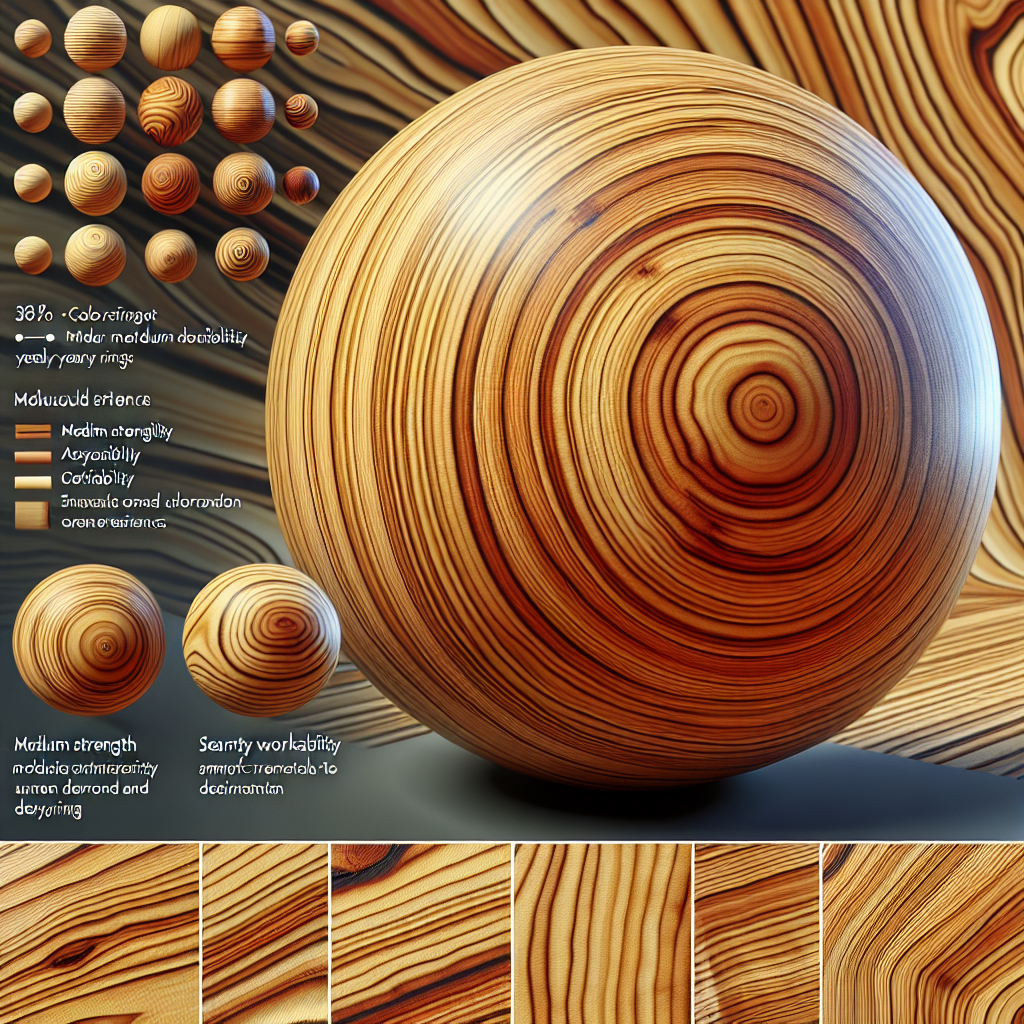Click the bottom wood strip with dark knot eye
Screen dimensions: 1024x1024
pyautogui.click(x=99, y=933)
